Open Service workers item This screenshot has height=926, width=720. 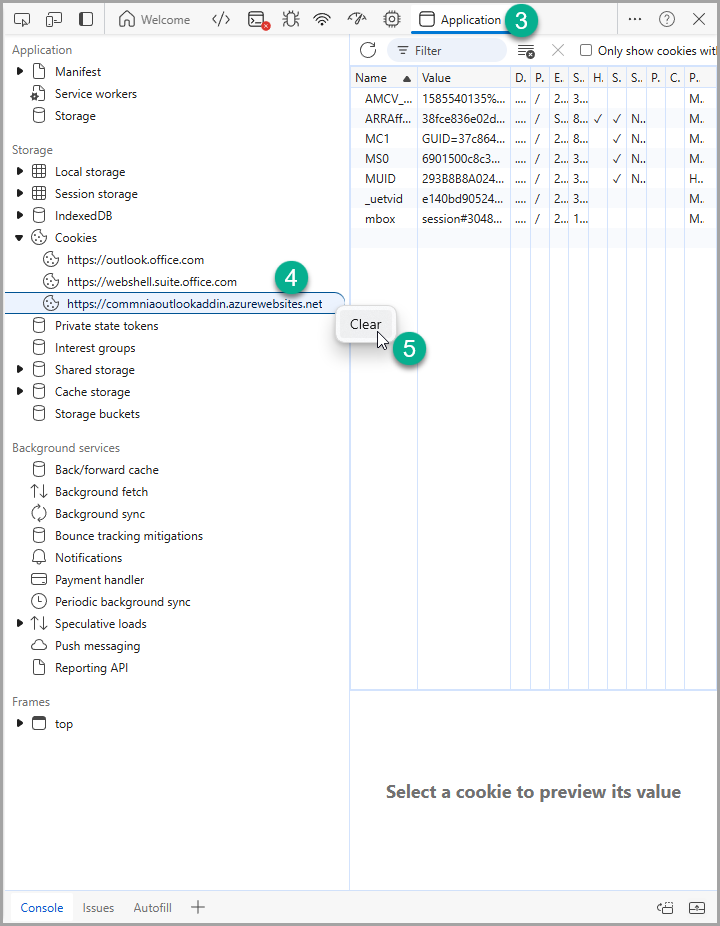coord(96,93)
